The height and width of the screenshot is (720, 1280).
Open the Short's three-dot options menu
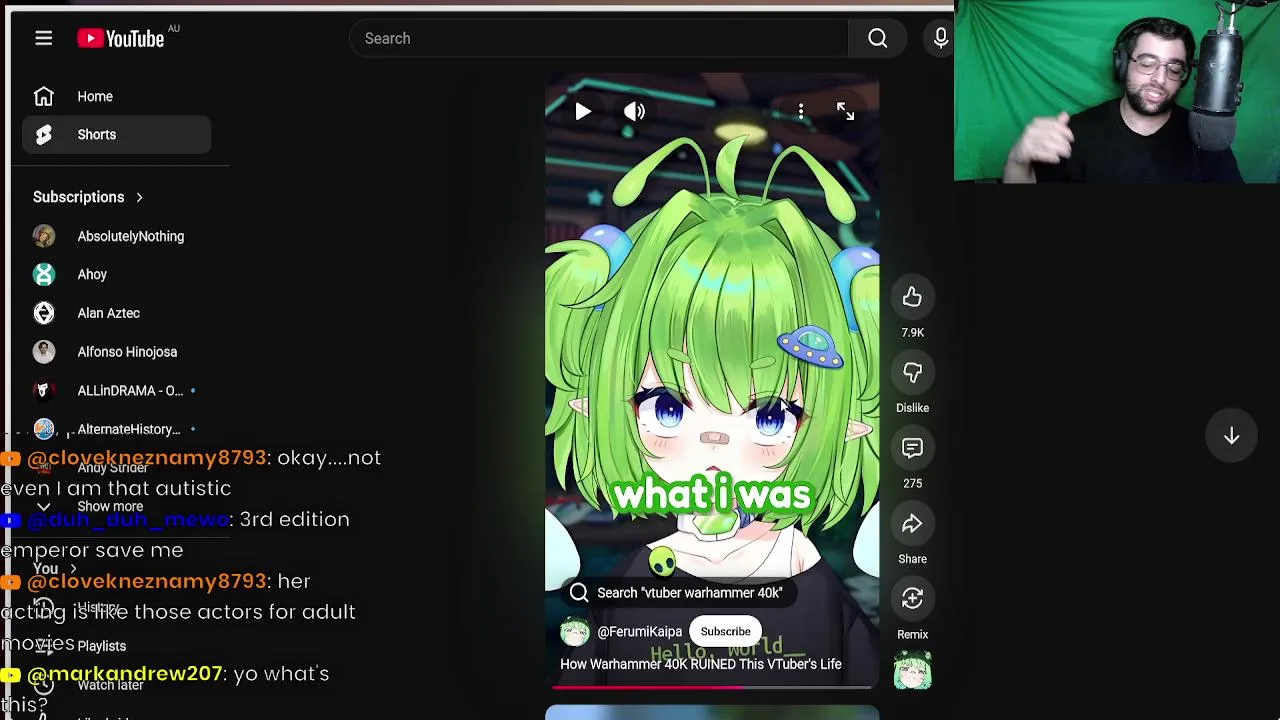[x=801, y=112]
